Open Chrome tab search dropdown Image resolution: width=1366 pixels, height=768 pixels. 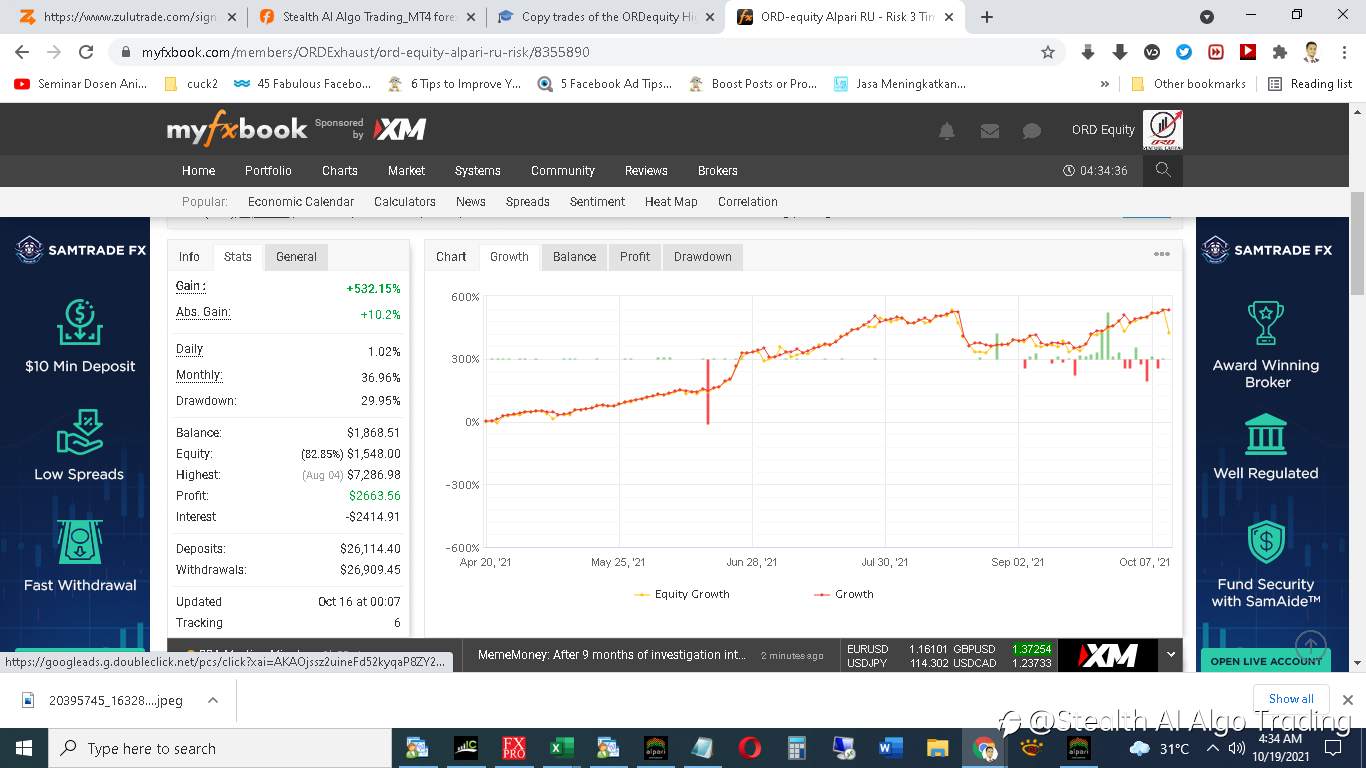1207,17
